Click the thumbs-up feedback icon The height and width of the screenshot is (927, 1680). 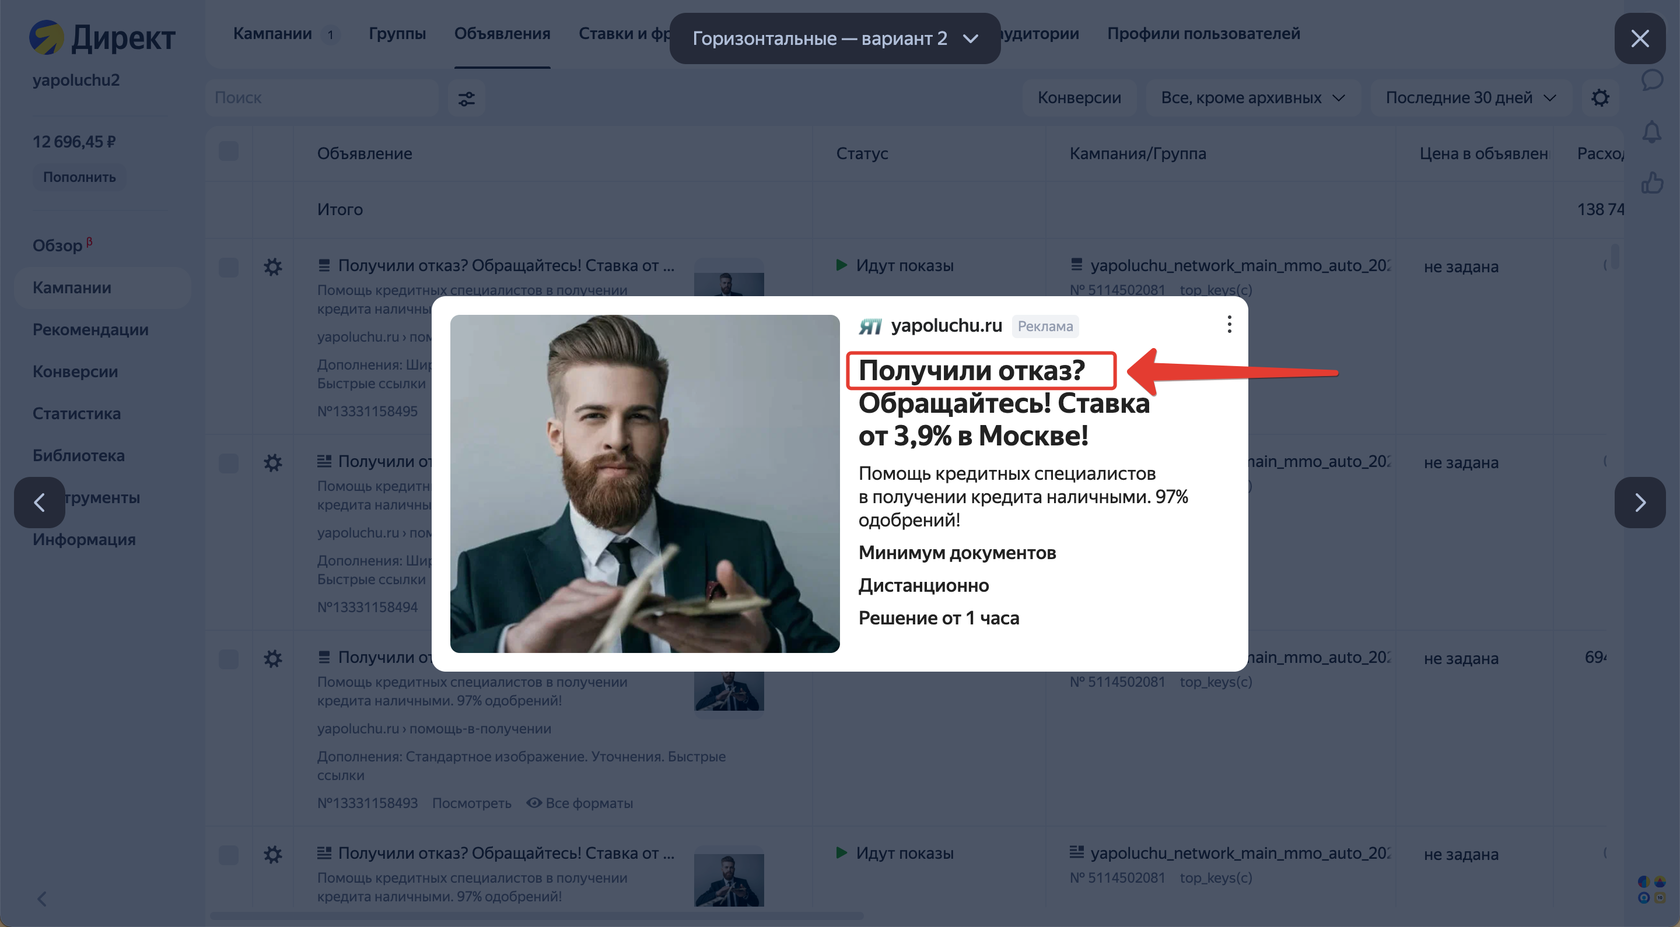pyautogui.click(x=1652, y=183)
